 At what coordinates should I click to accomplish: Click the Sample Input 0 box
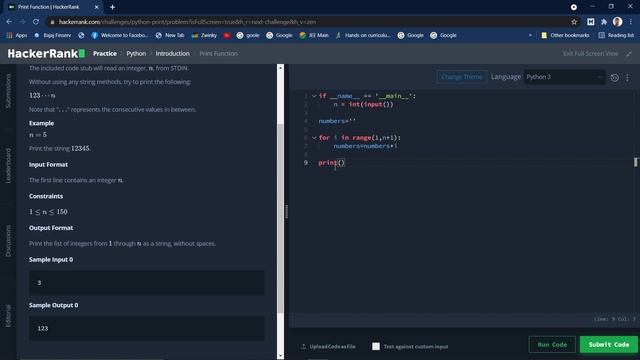[147, 282]
